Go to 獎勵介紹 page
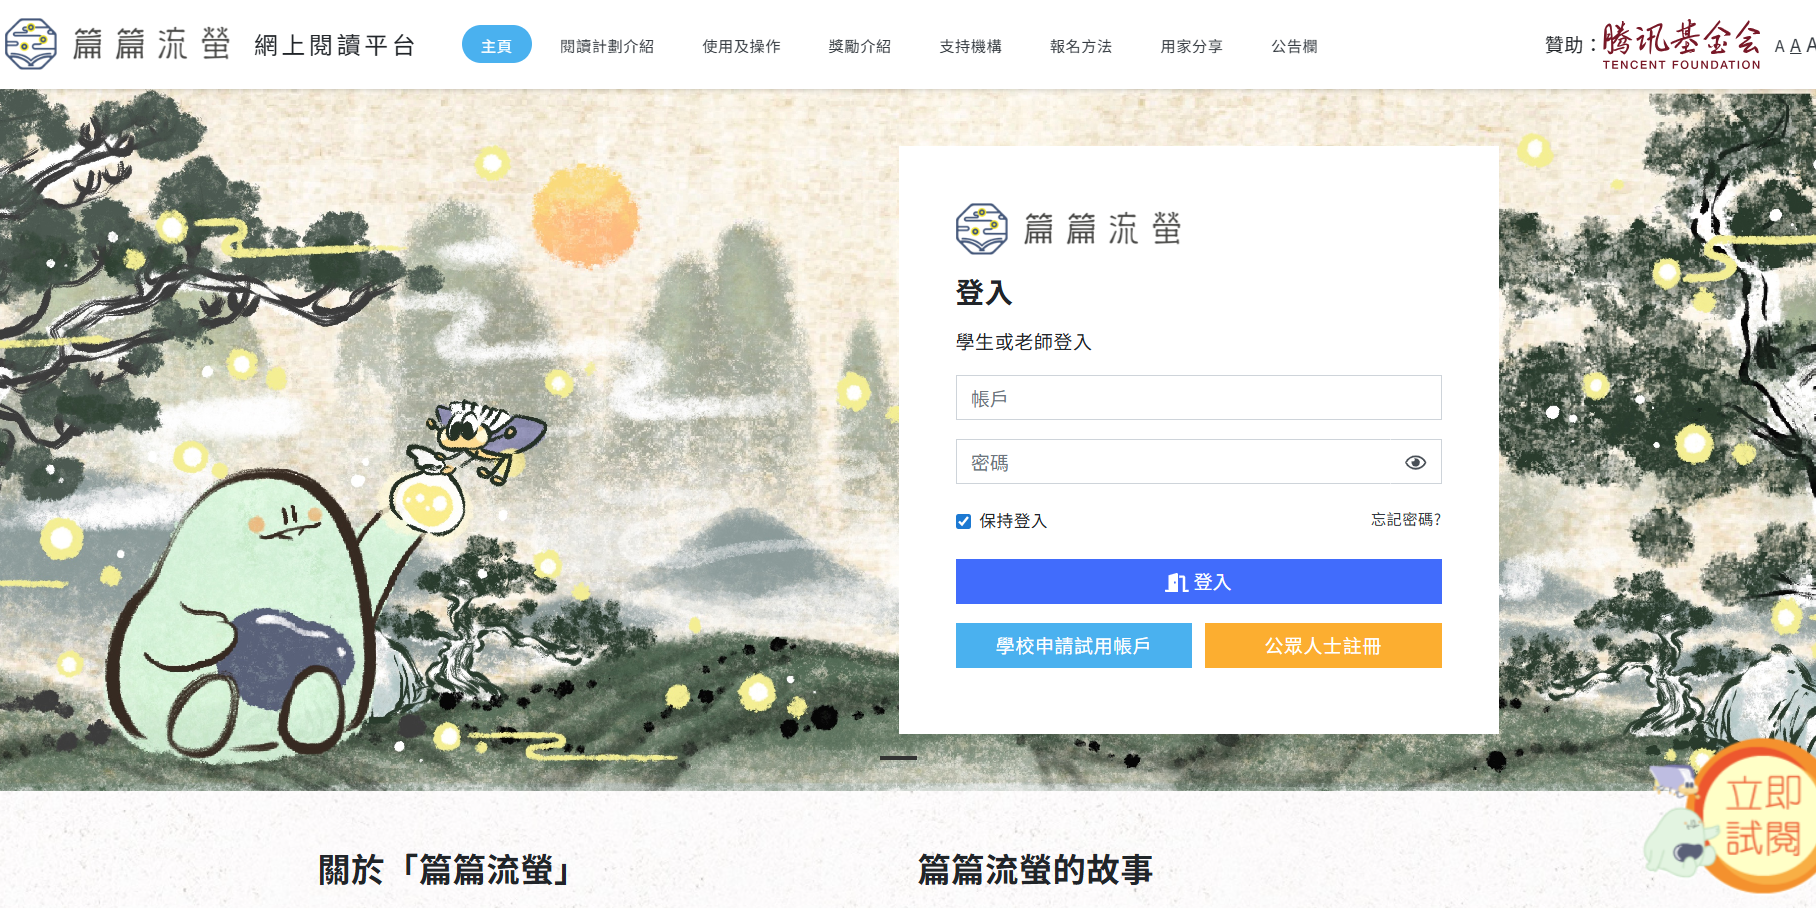 859,46
